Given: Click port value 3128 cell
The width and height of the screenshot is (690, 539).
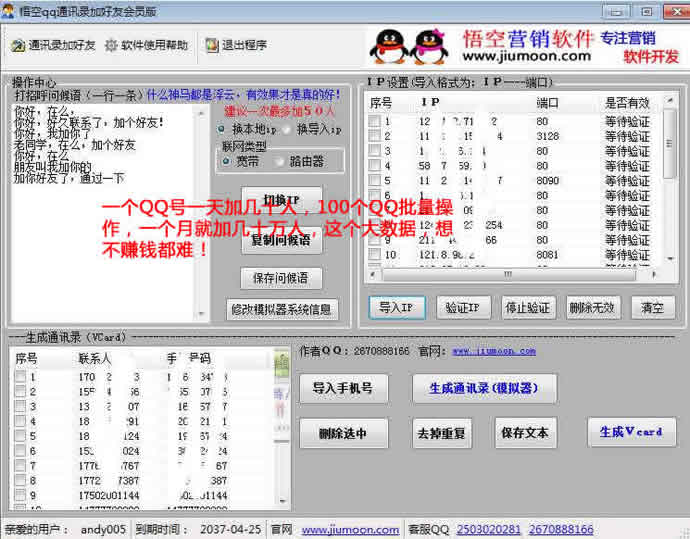Looking at the screenshot, I should pyautogui.click(x=547, y=136).
